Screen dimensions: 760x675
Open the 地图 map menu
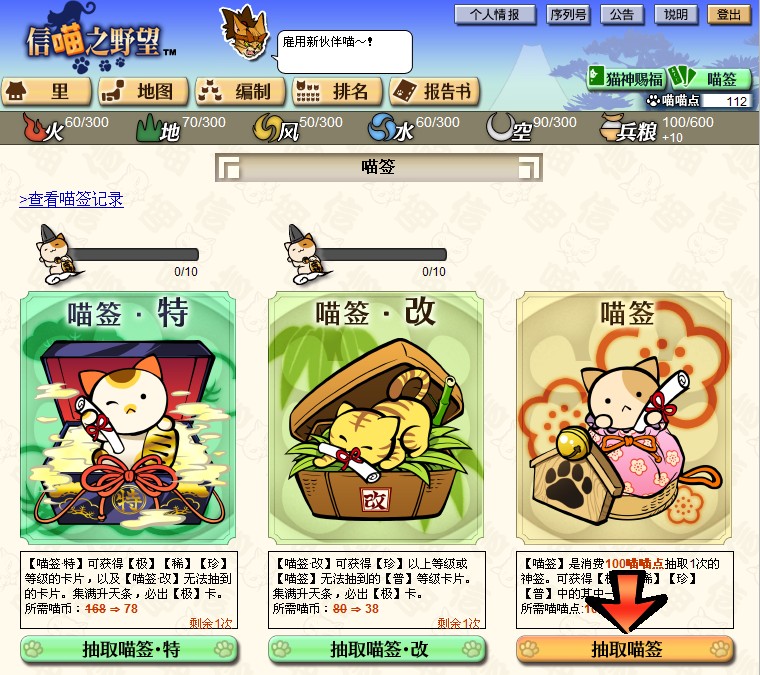pyautogui.click(x=143, y=91)
